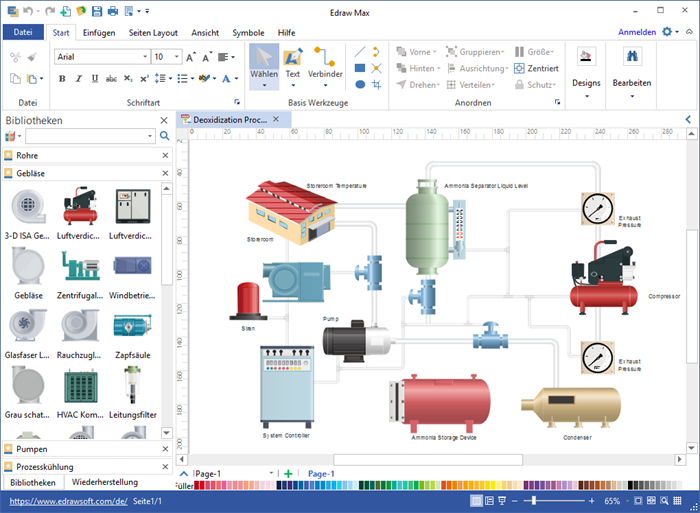Toggle bold text formatting
The width and height of the screenshot is (700, 513).
coord(62,79)
